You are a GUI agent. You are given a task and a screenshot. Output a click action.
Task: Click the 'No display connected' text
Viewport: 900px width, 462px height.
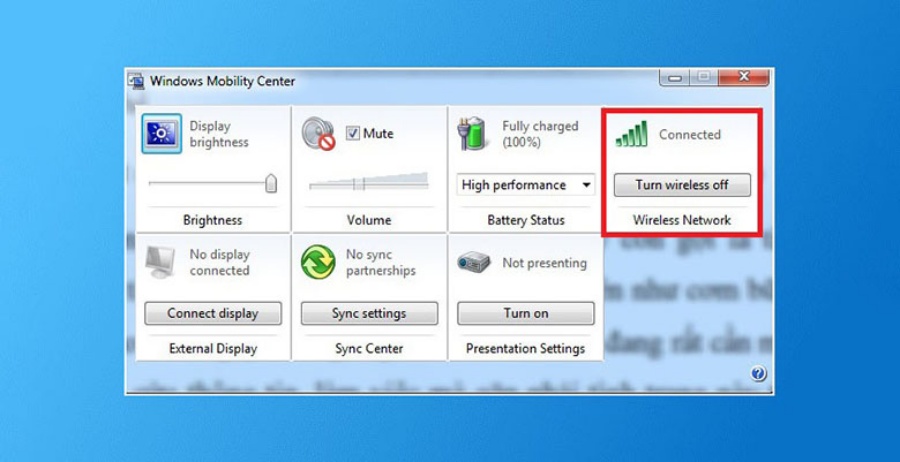click(x=220, y=262)
